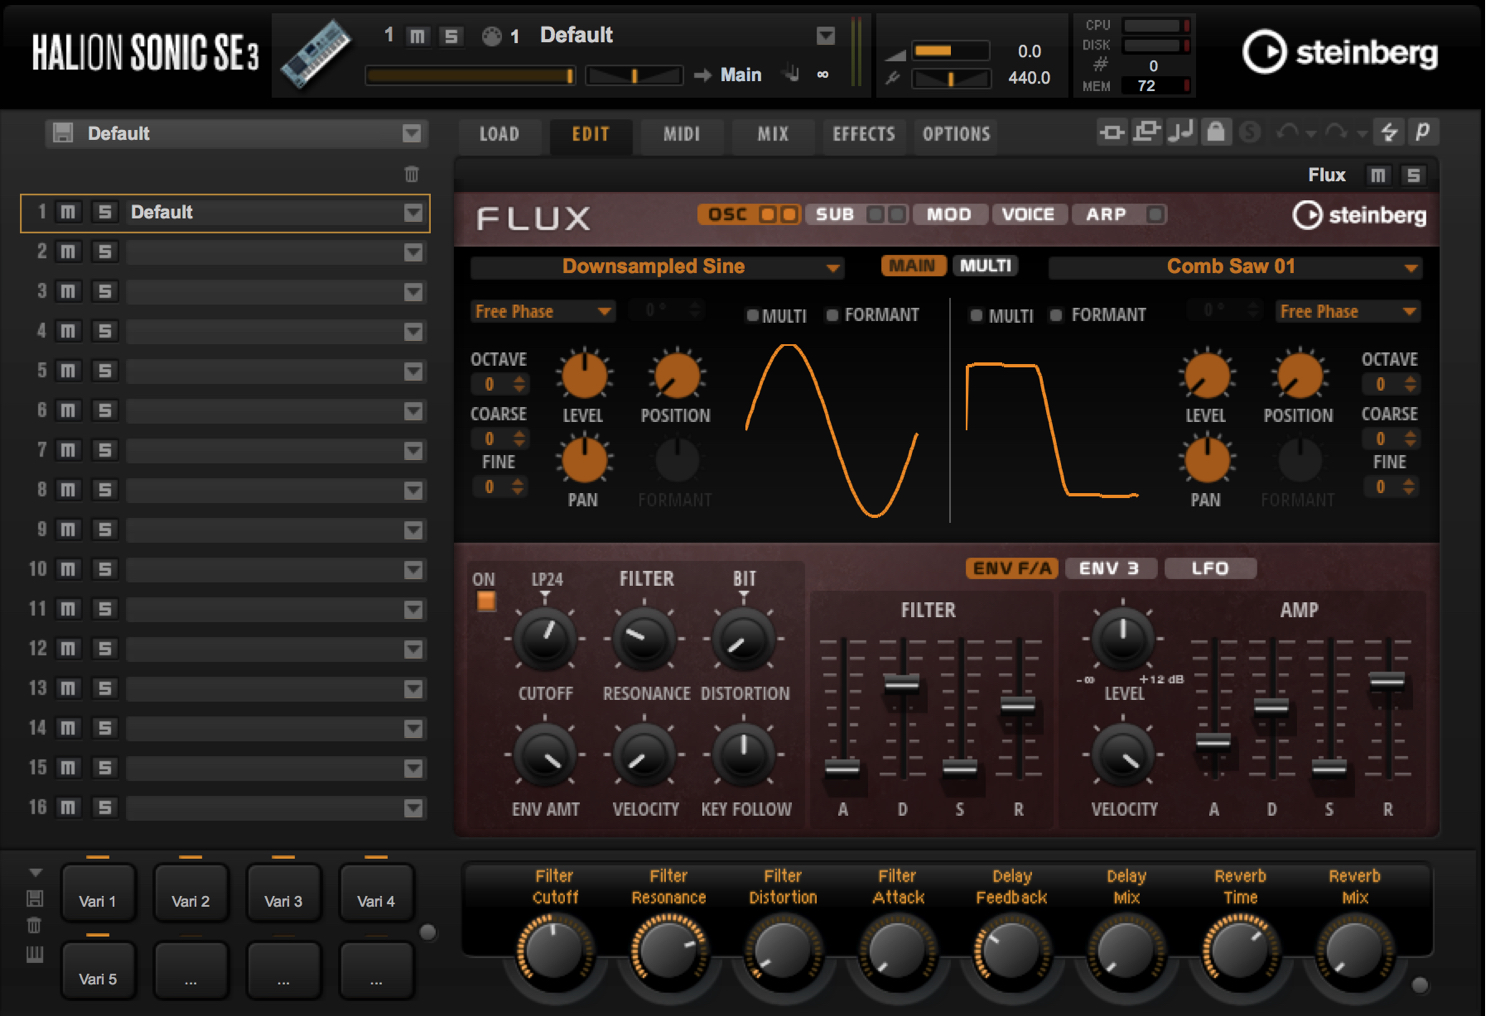Image resolution: width=1486 pixels, height=1016 pixels.
Task: Click the first toolbar icon left of the lock
Action: pyautogui.click(x=1112, y=132)
